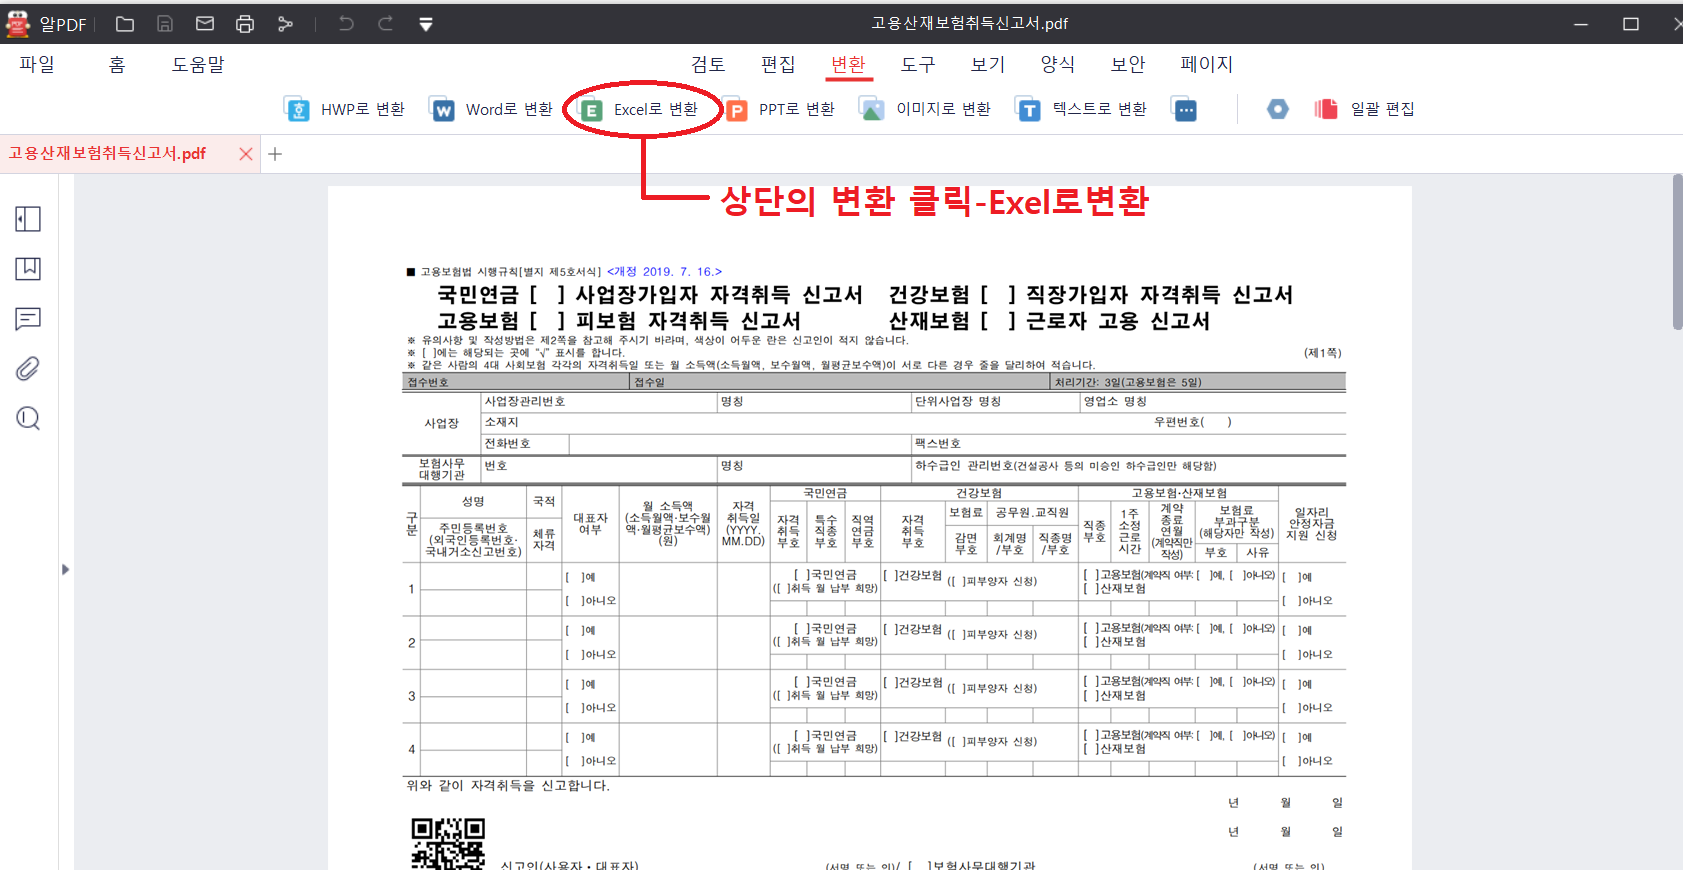The height and width of the screenshot is (870, 1683).
Task: Switch to the 보안 tab
Action: point(1128,65)
